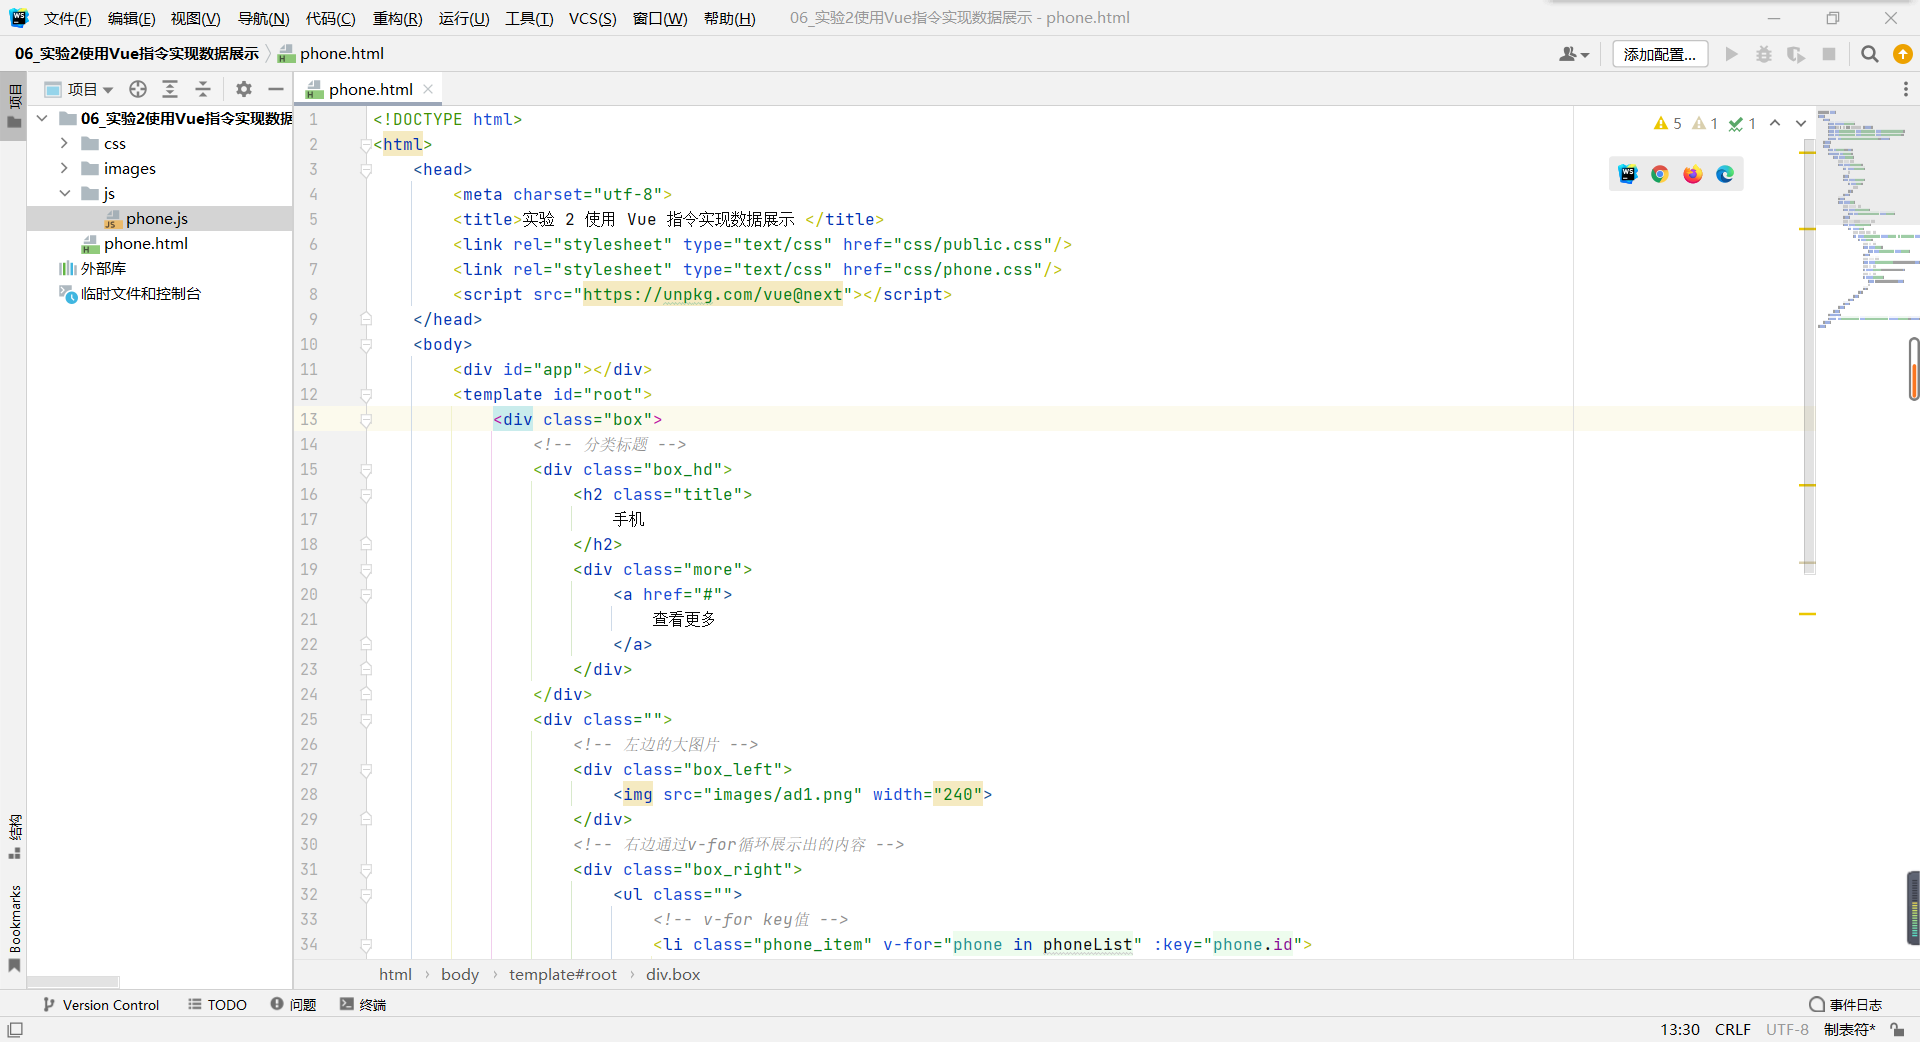The height and width of the screenshot is (1042, 1920).
Task: Open the Bookmarks side tool window
Action: pos(15,927)
